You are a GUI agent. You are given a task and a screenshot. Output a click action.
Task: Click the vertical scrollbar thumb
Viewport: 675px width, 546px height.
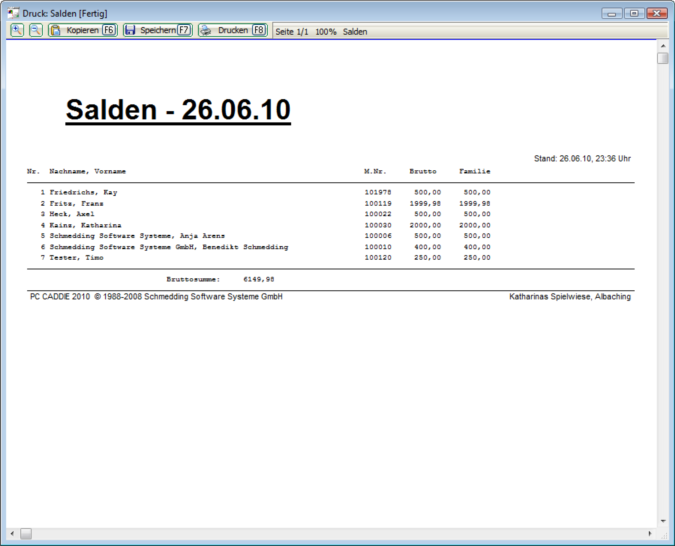point(663,58)
